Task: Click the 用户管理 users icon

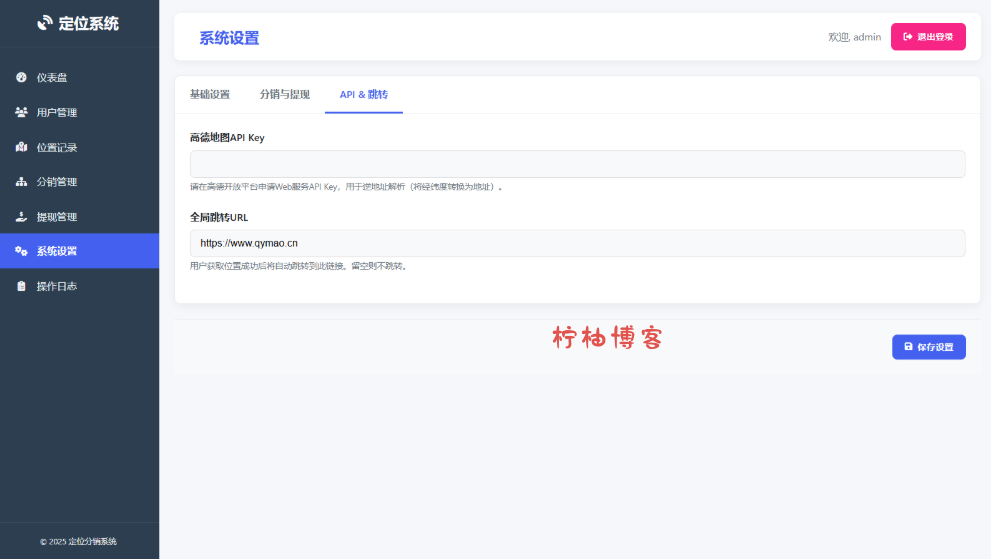Action: (21, 112)
